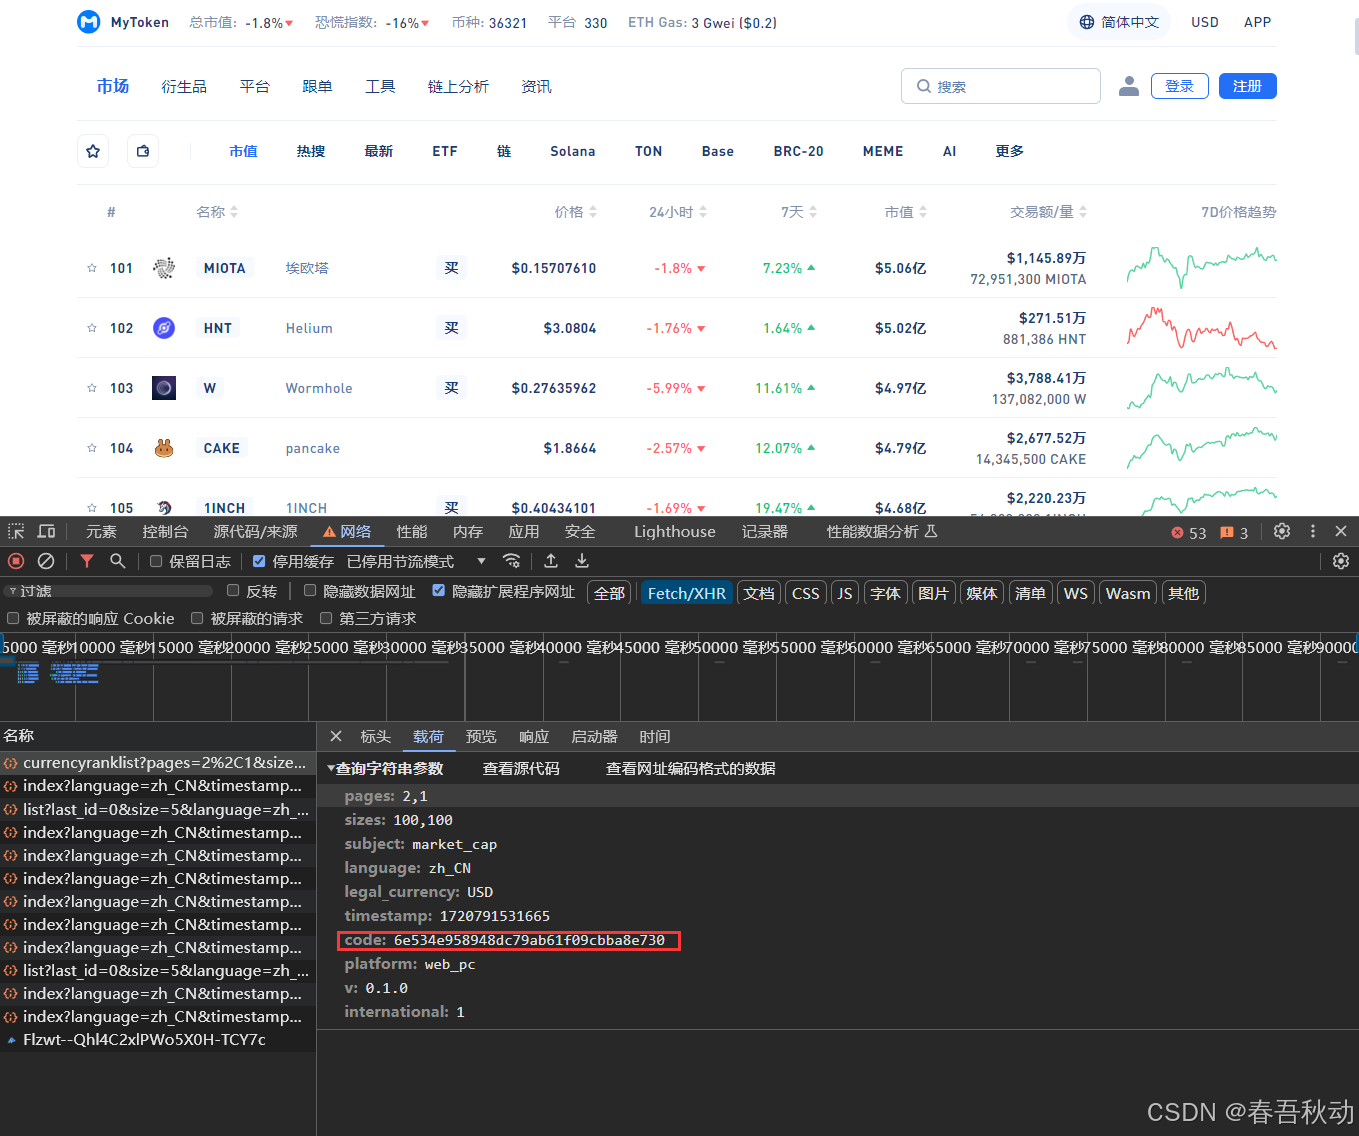Enable 被屏蔽的响应 Cookie checkbox
The height and width of the screenshot is (1136, 1359).
(13, 618)
